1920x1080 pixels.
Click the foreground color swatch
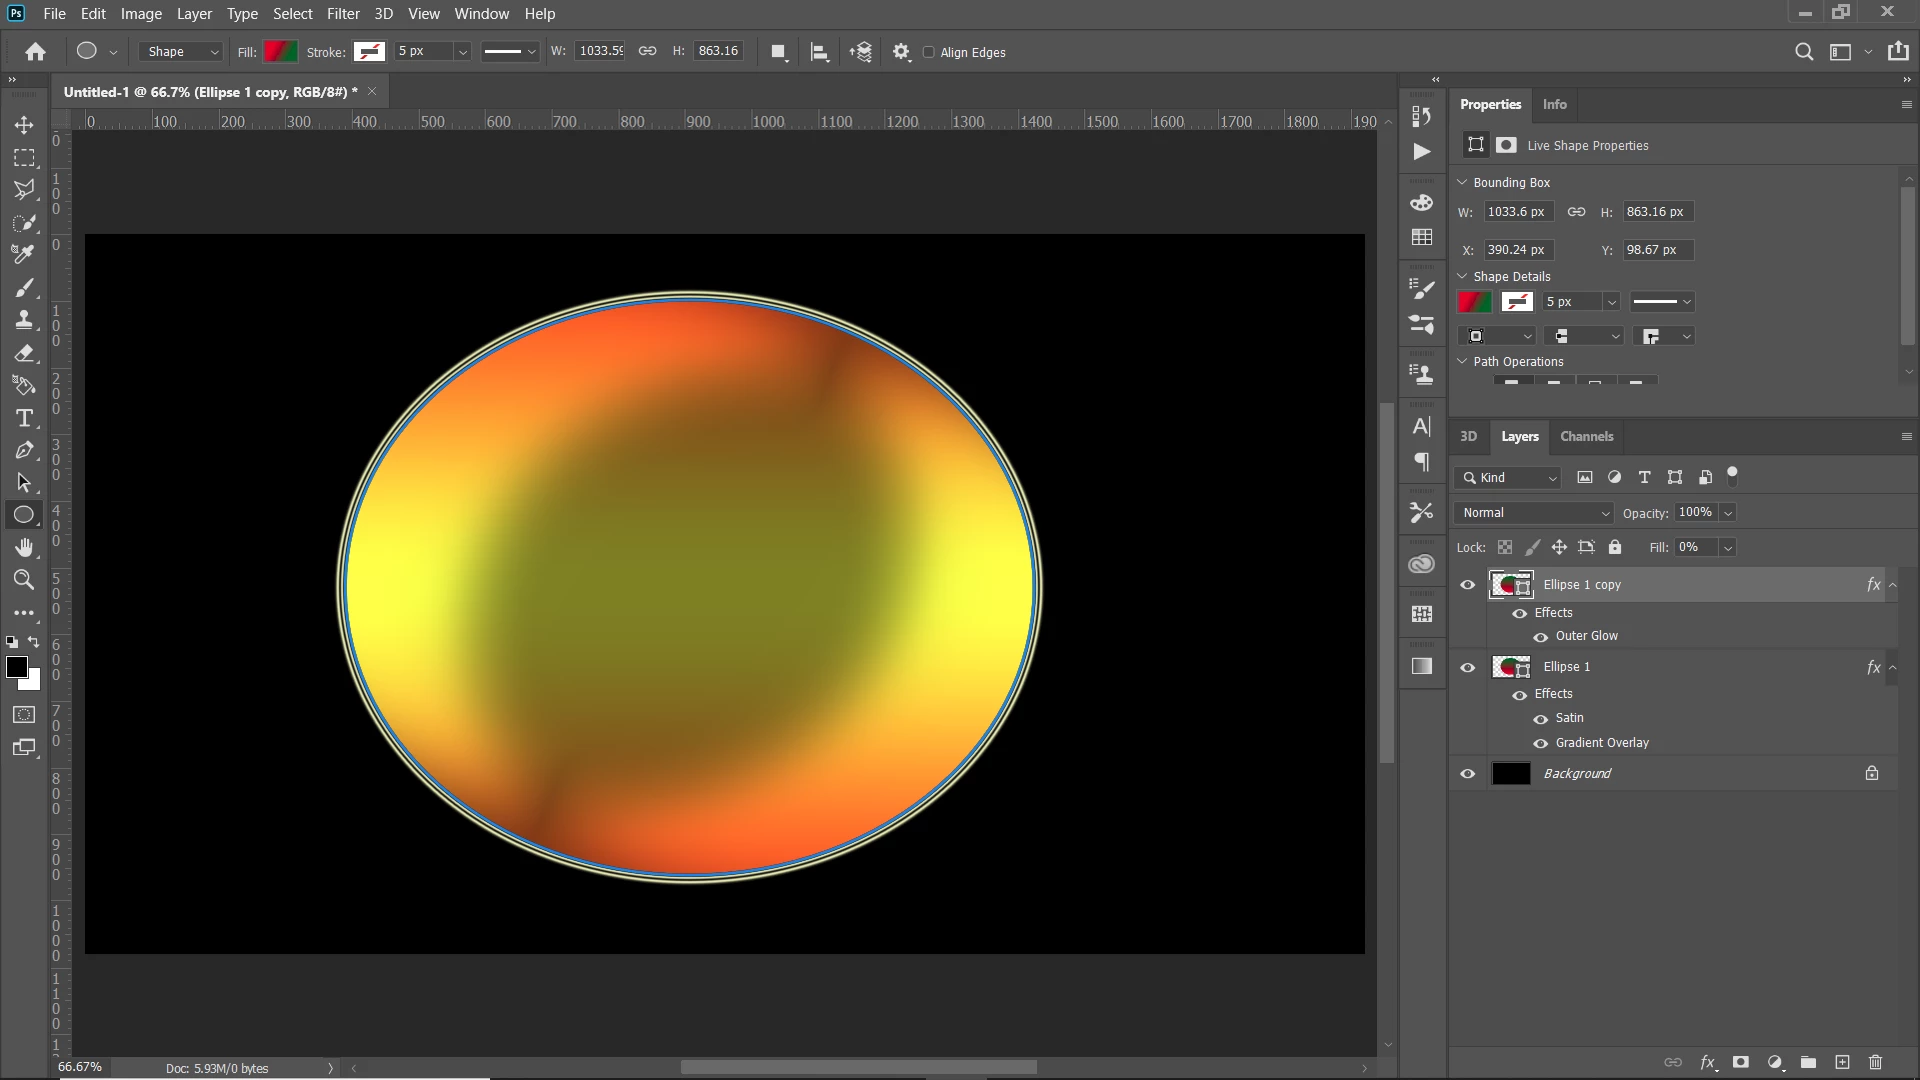pos(15,667)
